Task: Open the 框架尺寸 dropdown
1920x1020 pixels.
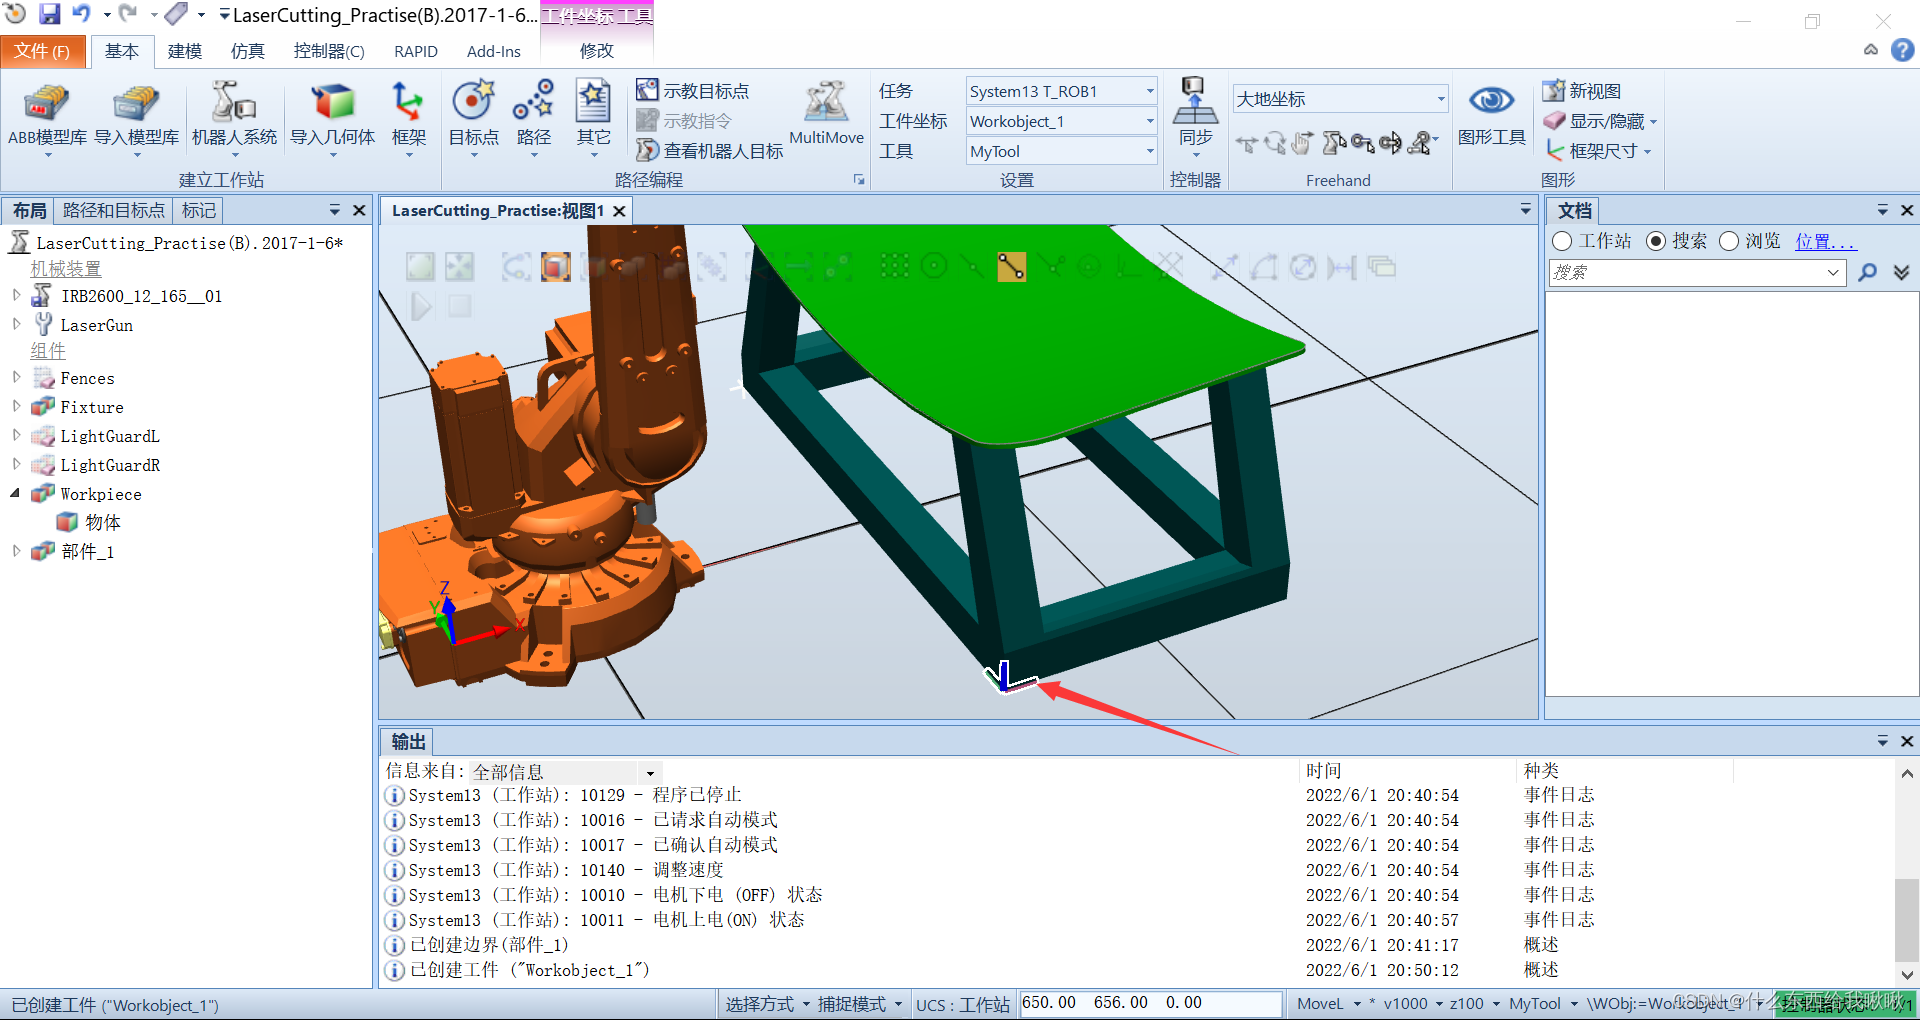Action: click(x=1597, y=151)
